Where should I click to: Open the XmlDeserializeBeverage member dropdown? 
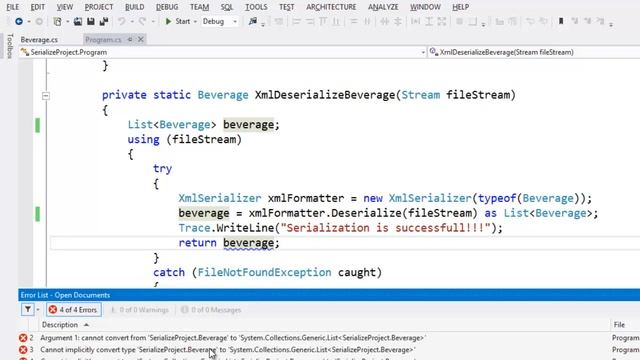coord(534,52)
